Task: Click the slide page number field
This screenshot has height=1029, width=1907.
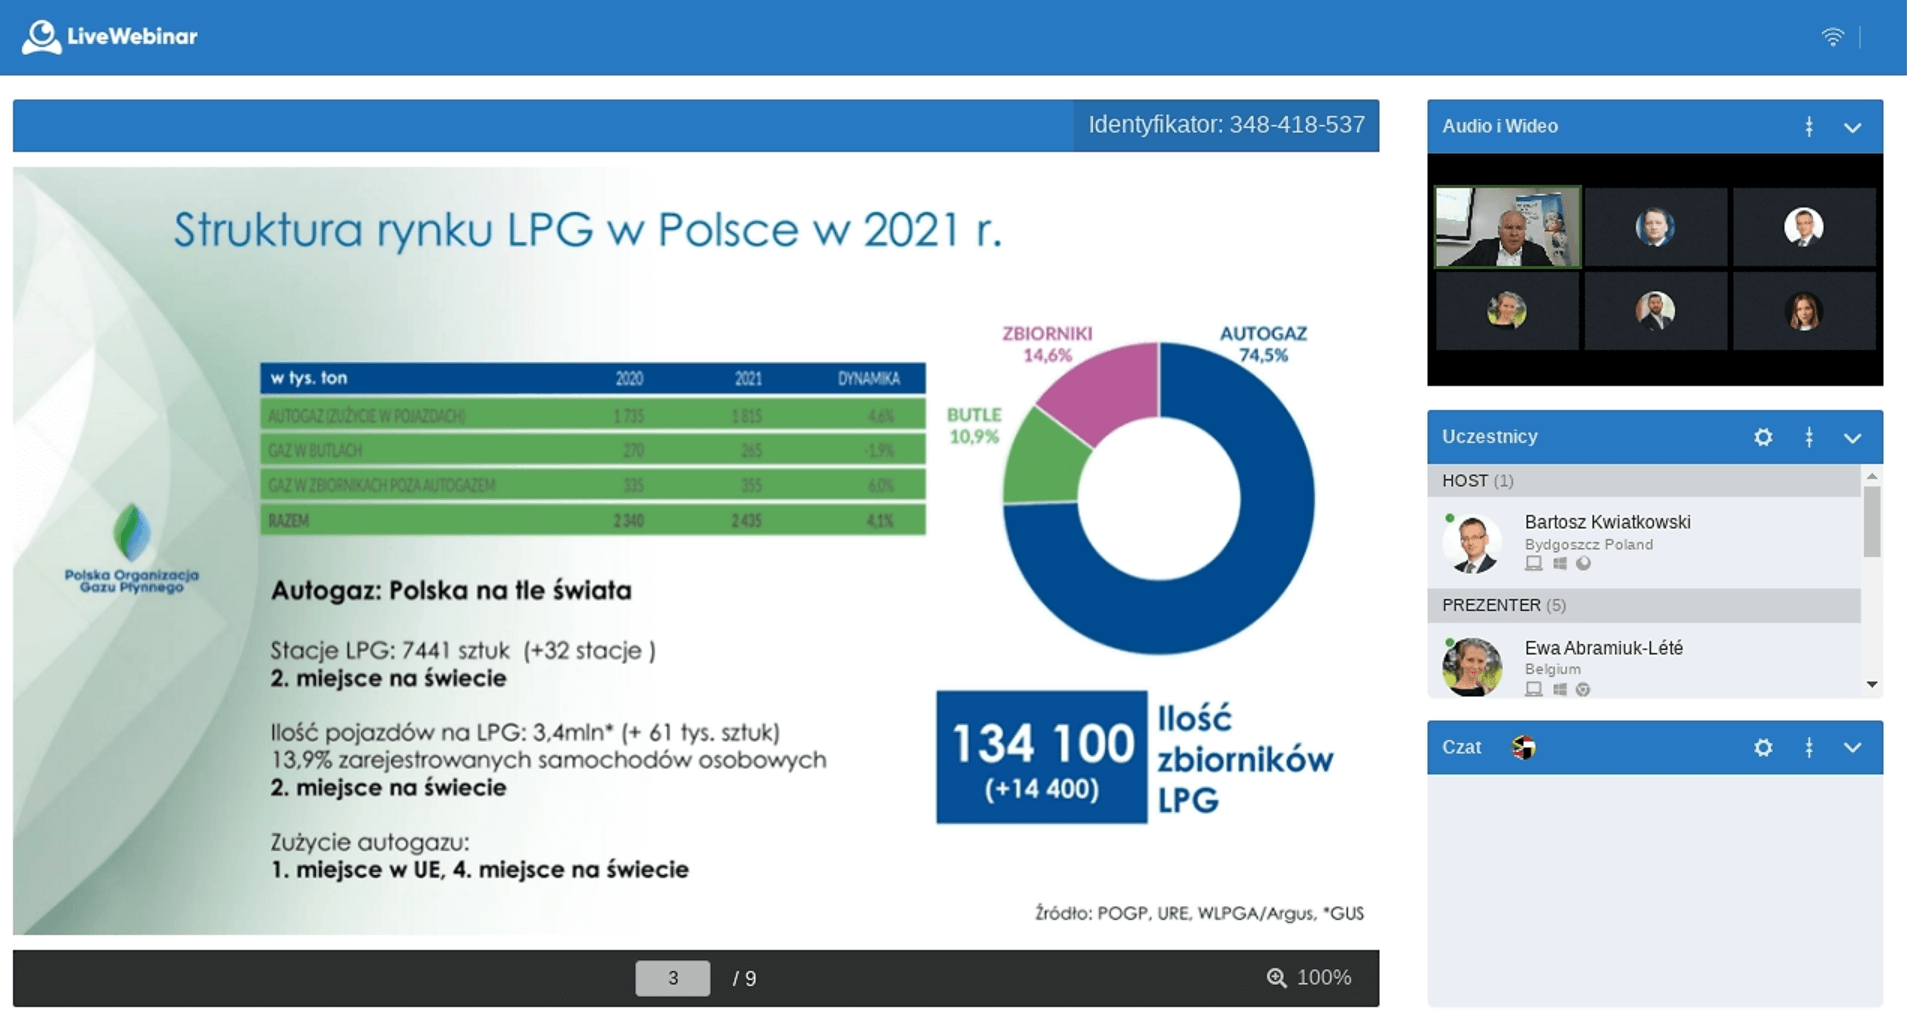Action: (673, 978)
